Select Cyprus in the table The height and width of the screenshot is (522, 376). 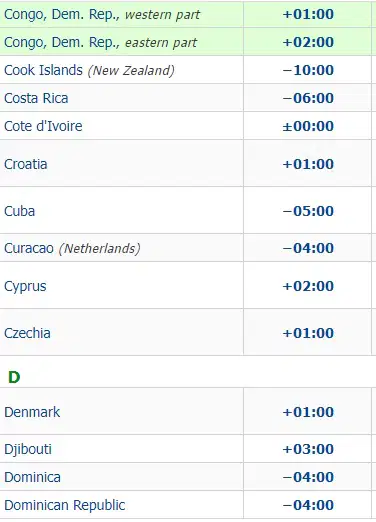click(25, 286)
